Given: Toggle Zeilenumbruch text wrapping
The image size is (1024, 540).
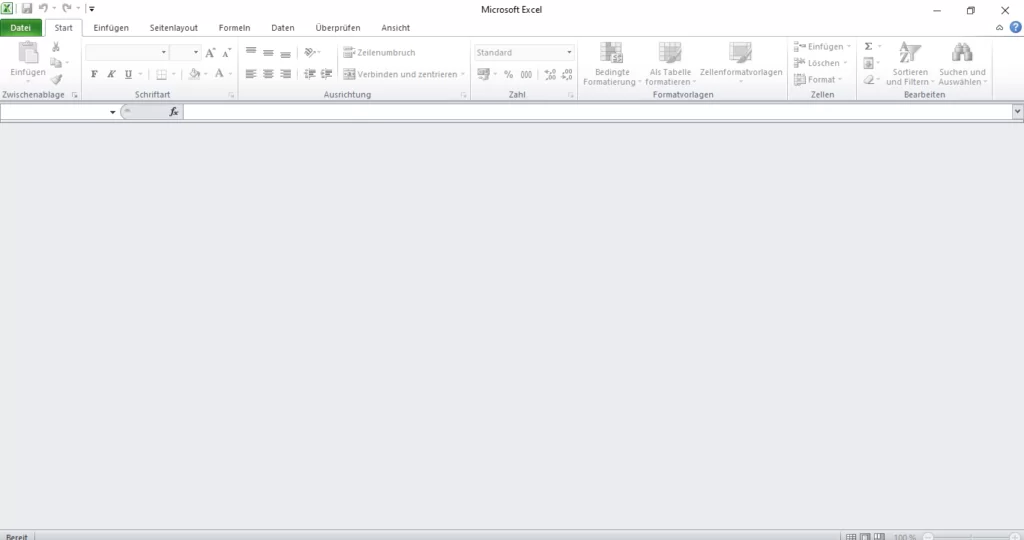Looking at the screenshot, I should 378,52.
